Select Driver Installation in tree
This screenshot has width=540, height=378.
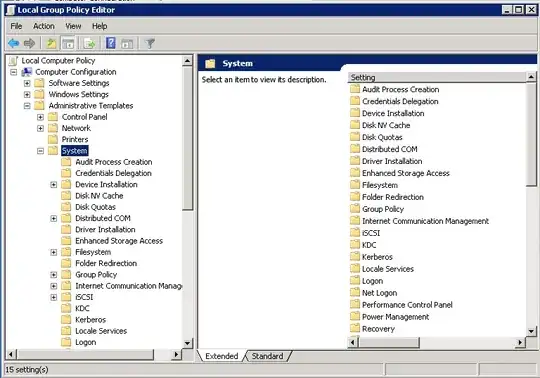coord(105,230)
